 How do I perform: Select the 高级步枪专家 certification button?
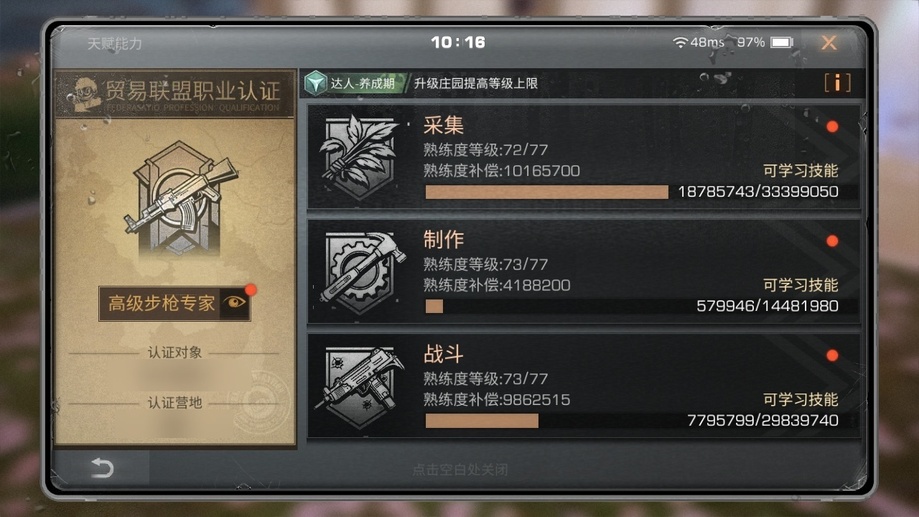click(x=175, y=304)
